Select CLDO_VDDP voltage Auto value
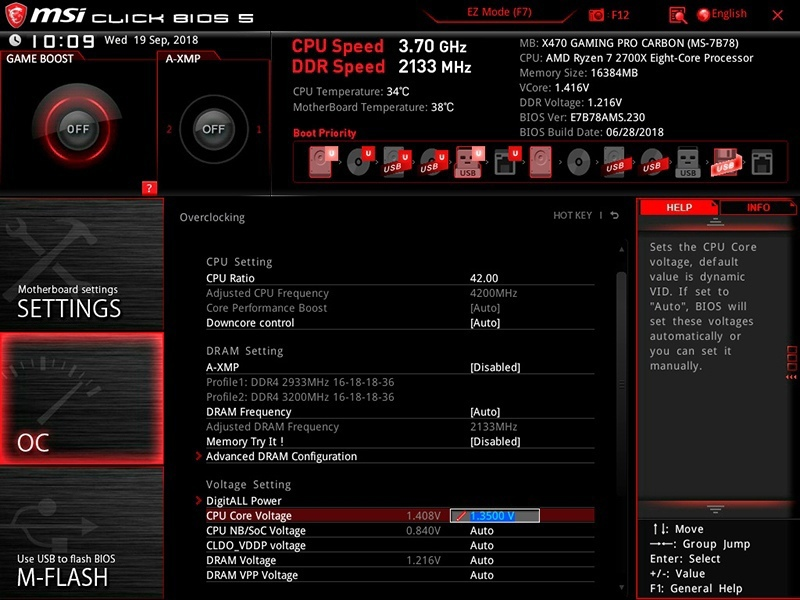The height and width of the screenshot is (600, 800). coord(482,545)
